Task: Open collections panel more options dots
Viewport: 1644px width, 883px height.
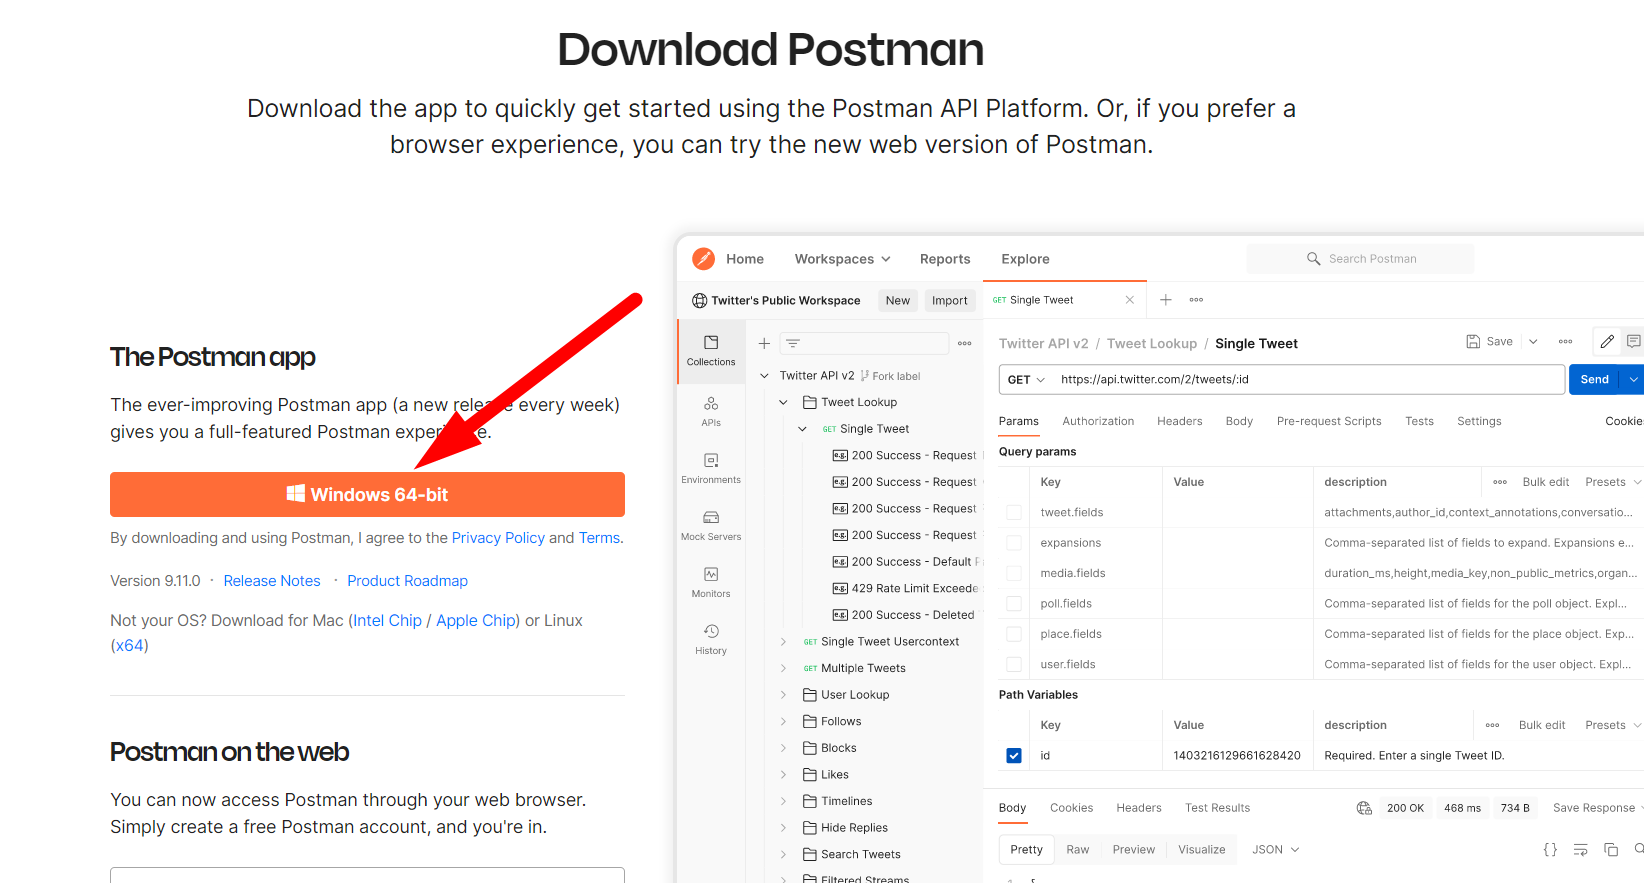Action: (x=965, y=343)
